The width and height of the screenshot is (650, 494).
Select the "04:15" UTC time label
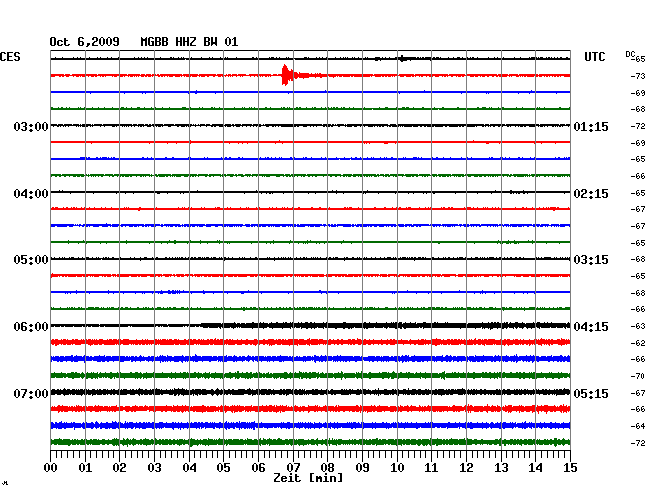591,327
